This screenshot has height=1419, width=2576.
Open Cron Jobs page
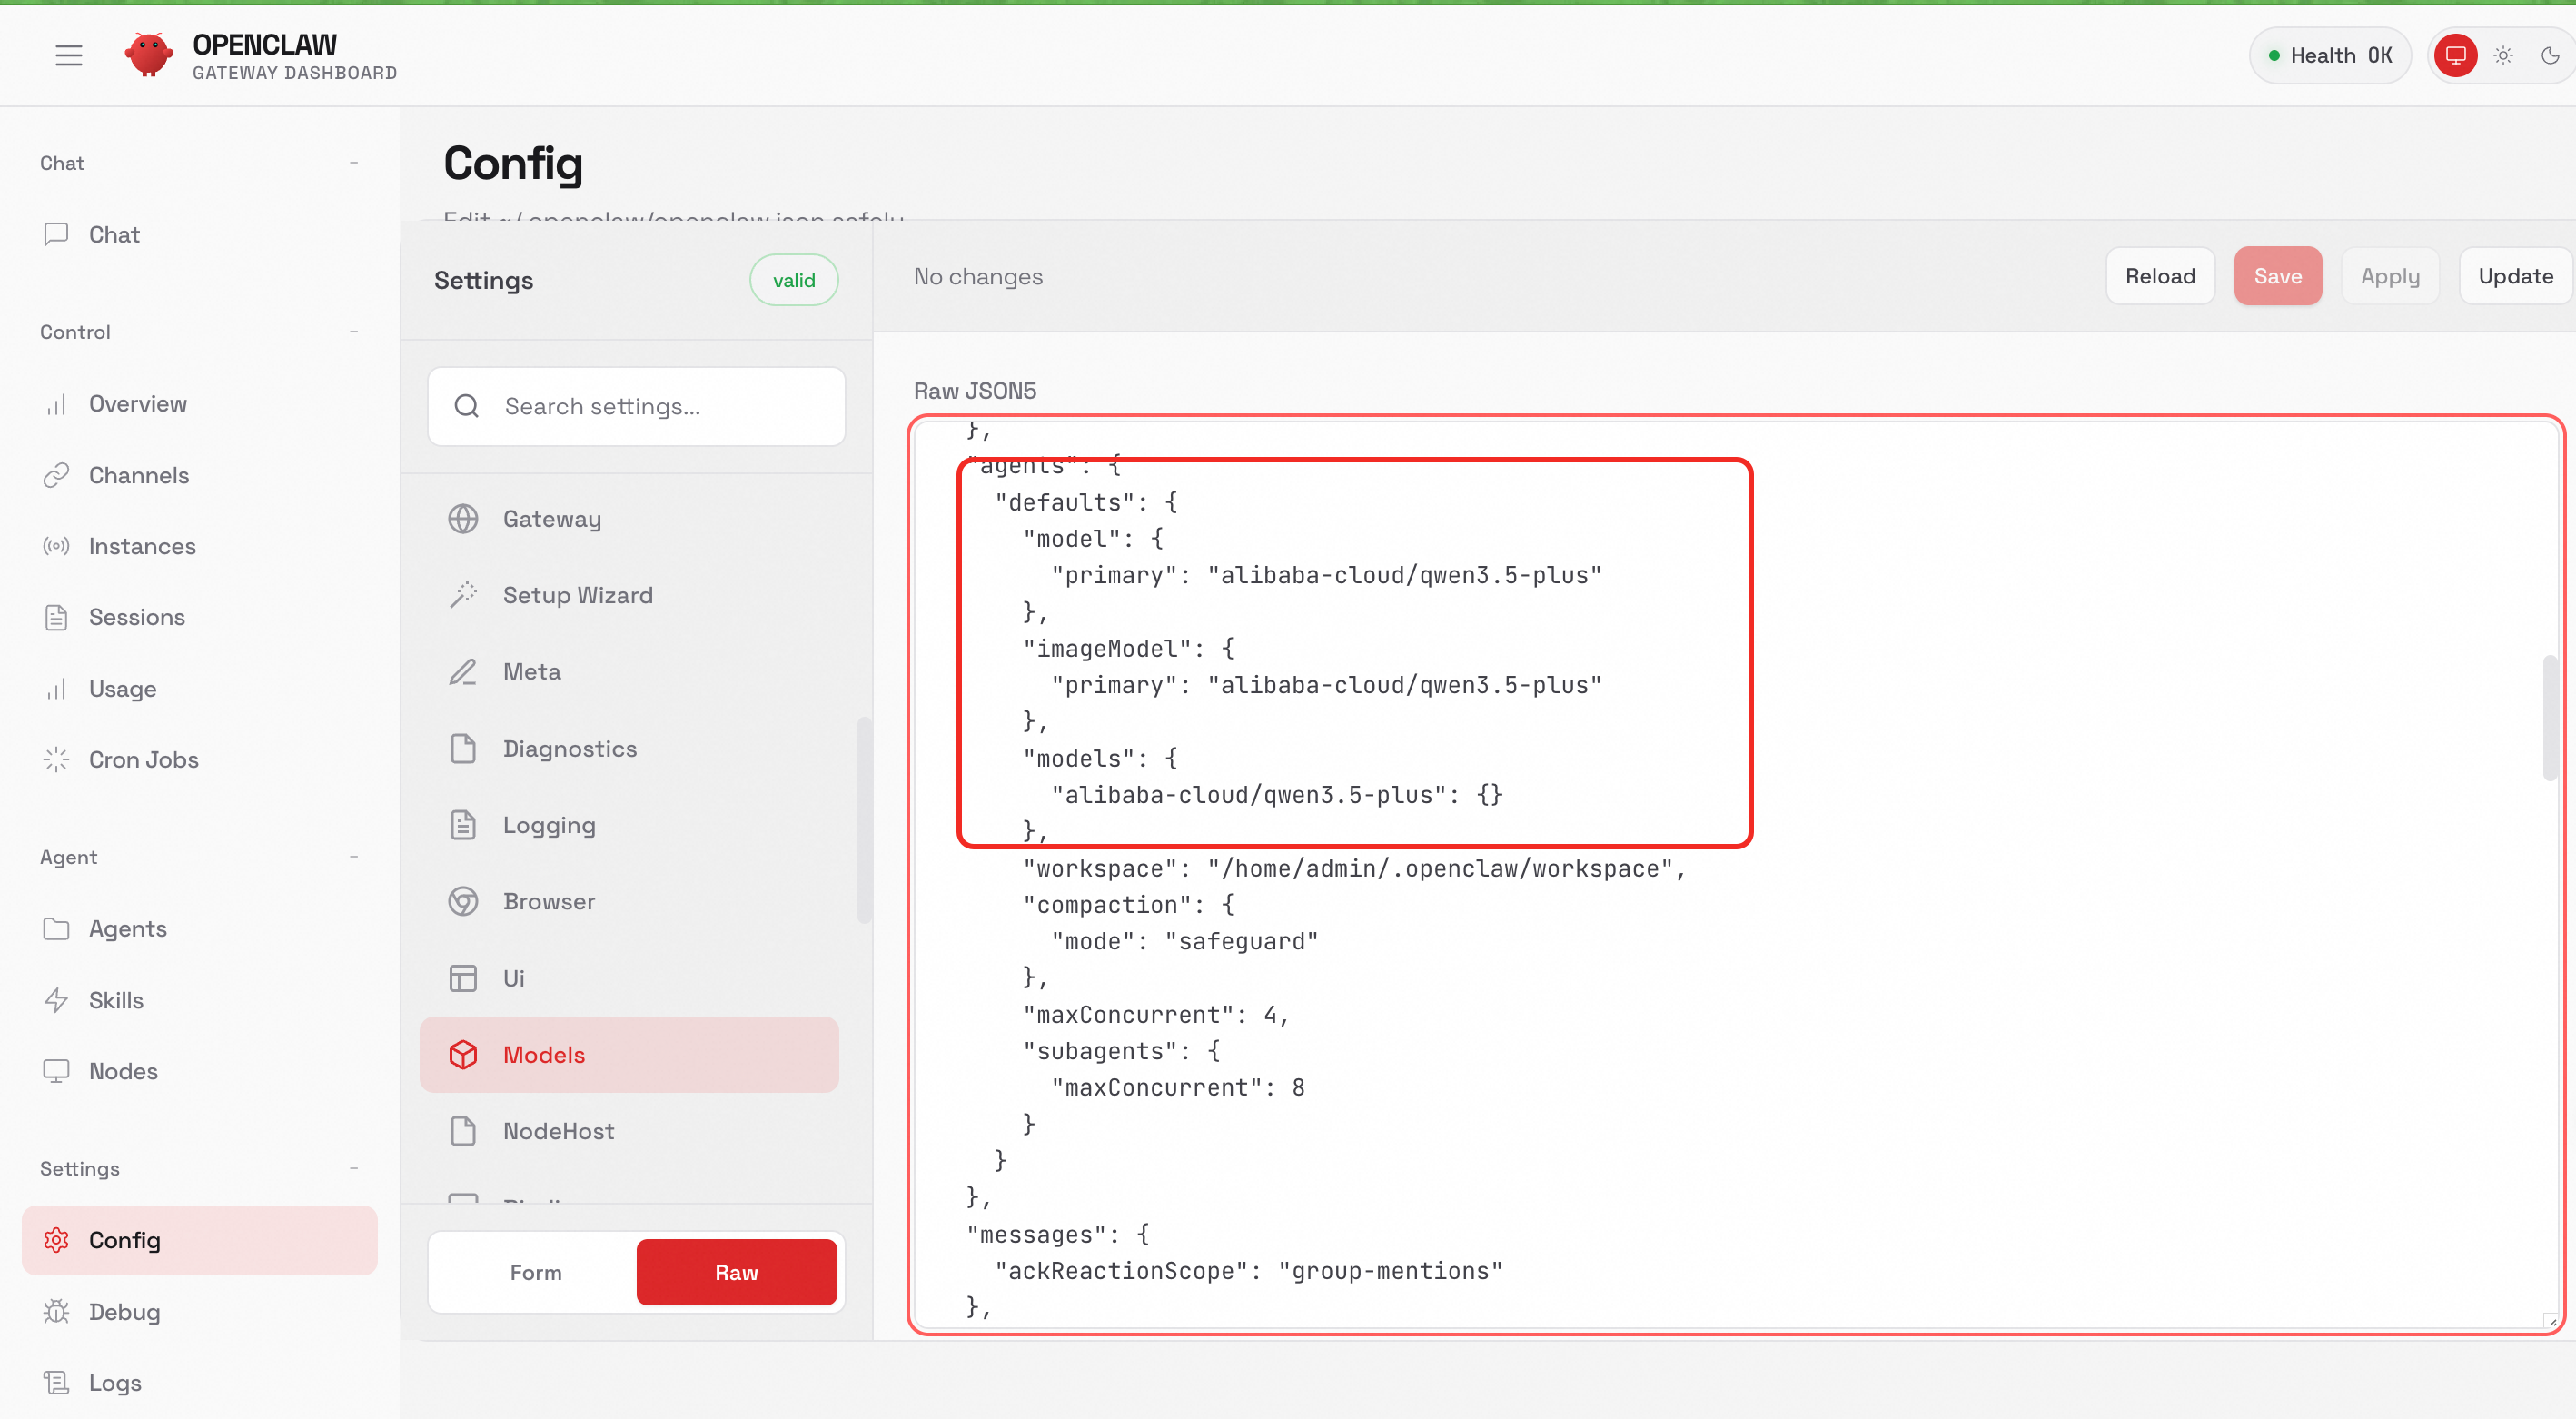(143, 760)
